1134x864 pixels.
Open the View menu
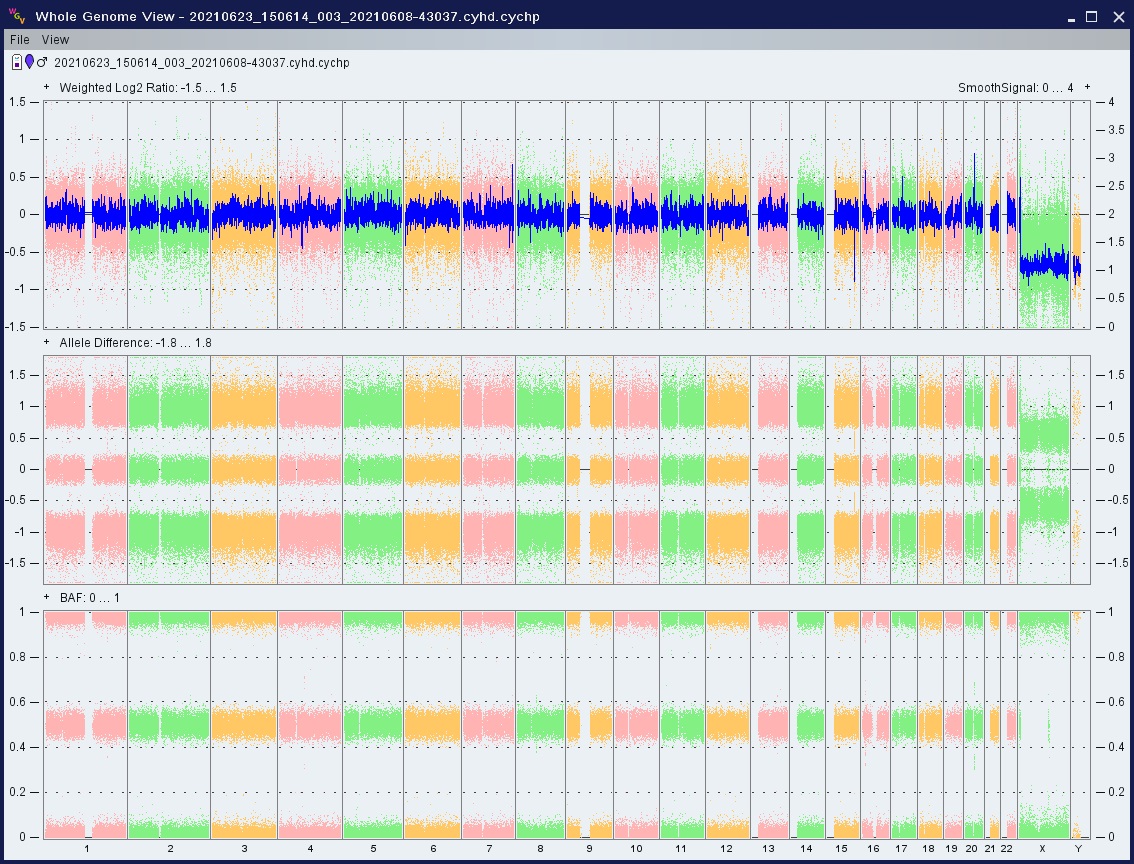click(56, 40)
